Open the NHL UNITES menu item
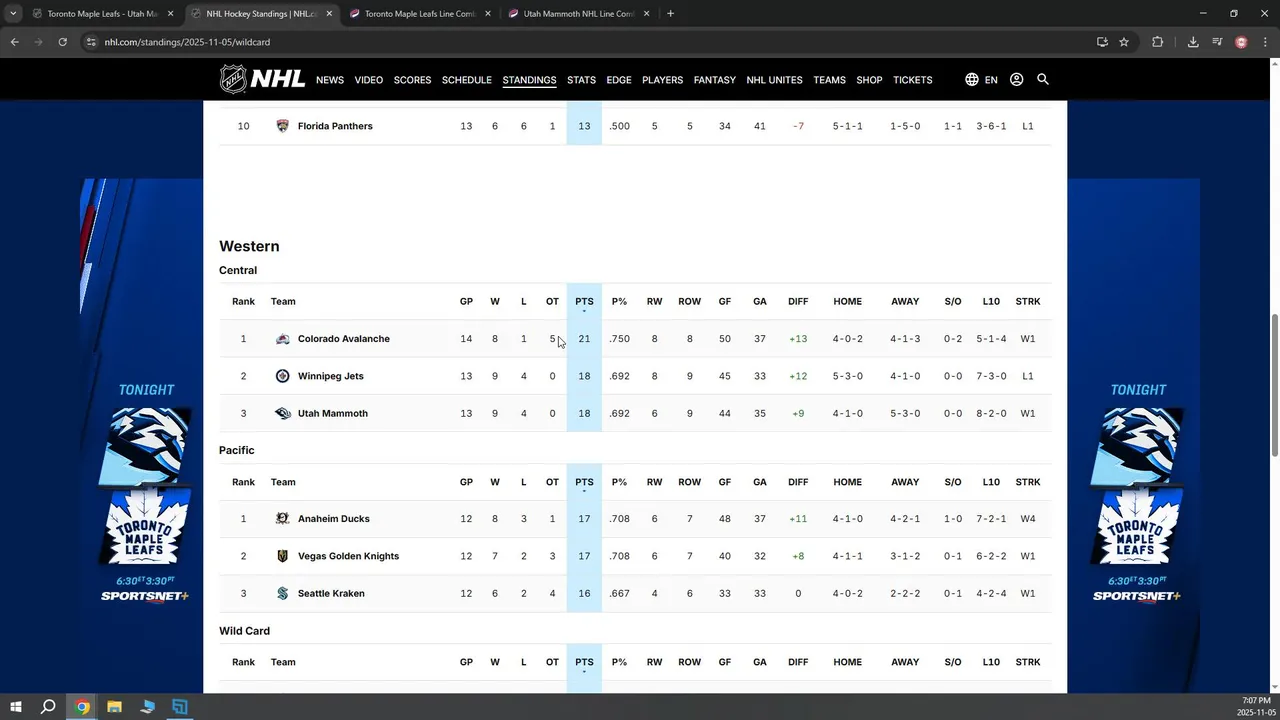 (x=774, y=80)
